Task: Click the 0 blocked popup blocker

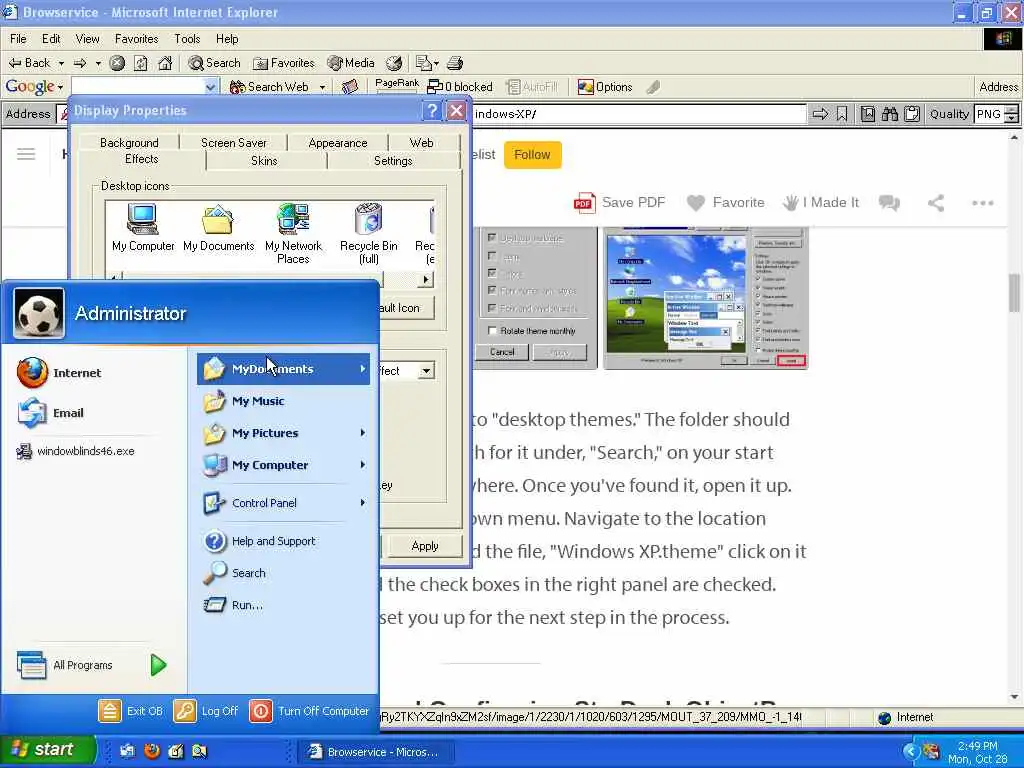Action: (460, 87)
